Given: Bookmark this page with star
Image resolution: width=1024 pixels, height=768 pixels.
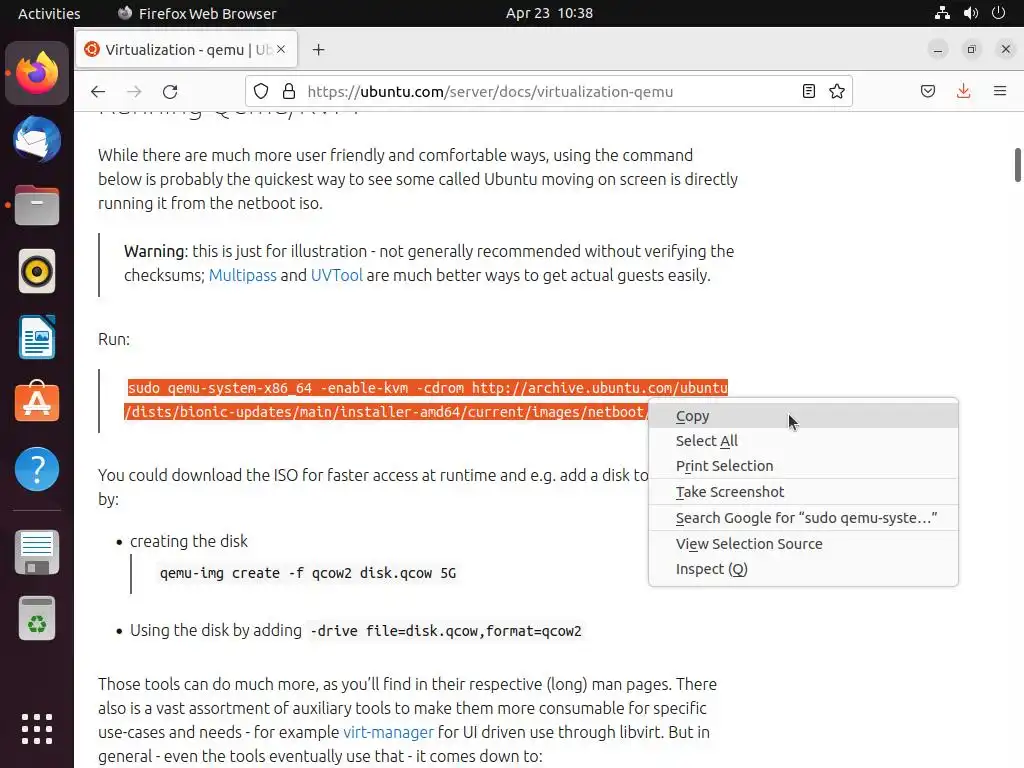Looking at the screenshot, I should (x=837, y=91).
